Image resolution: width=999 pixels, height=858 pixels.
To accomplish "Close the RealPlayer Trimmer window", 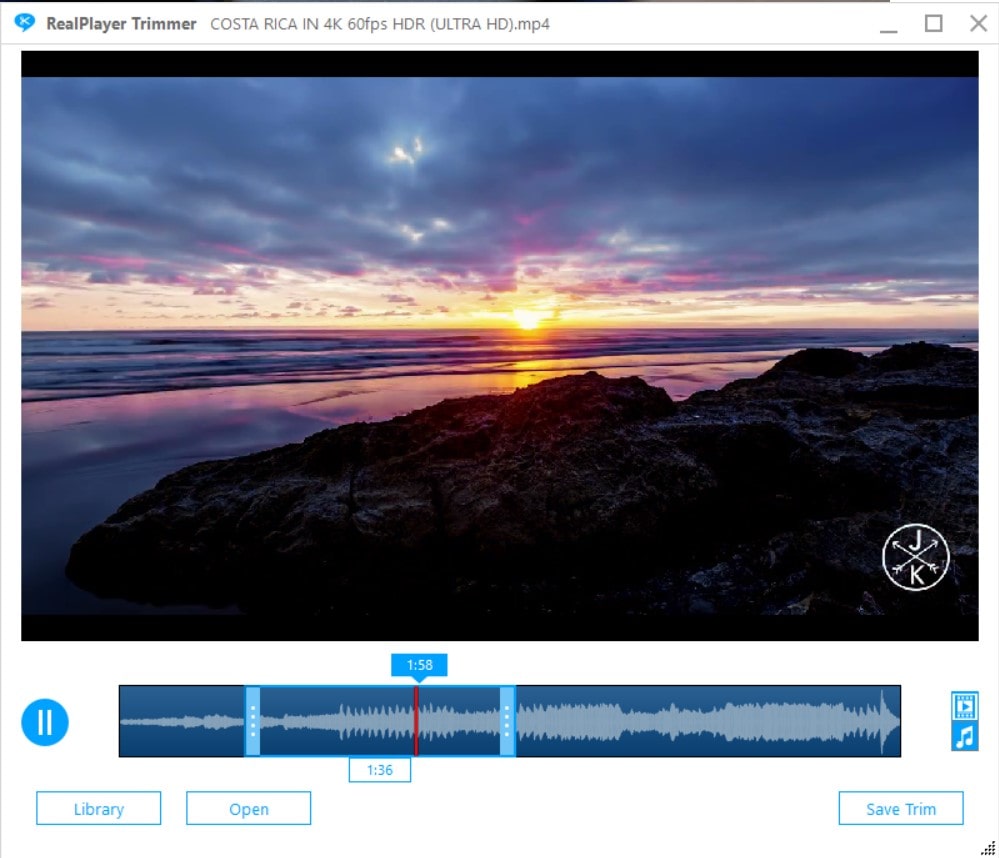I will coord(978,23).
